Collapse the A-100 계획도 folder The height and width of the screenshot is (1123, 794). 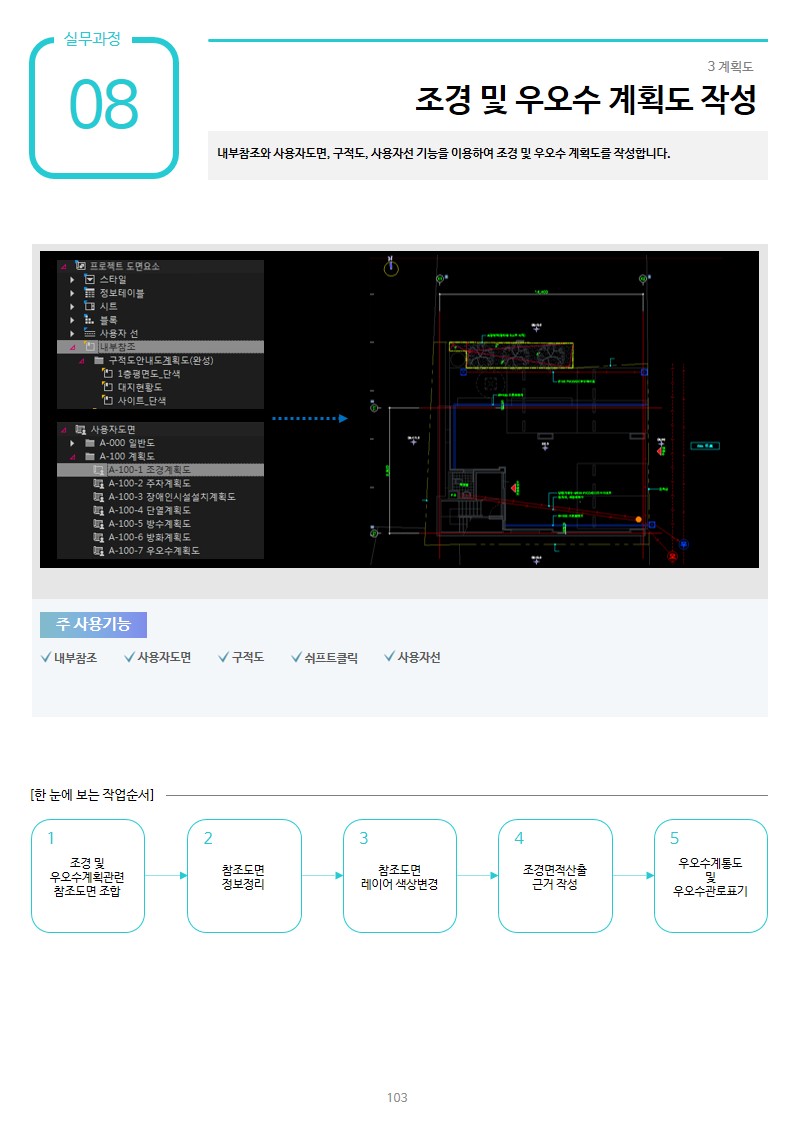point(72,457)
